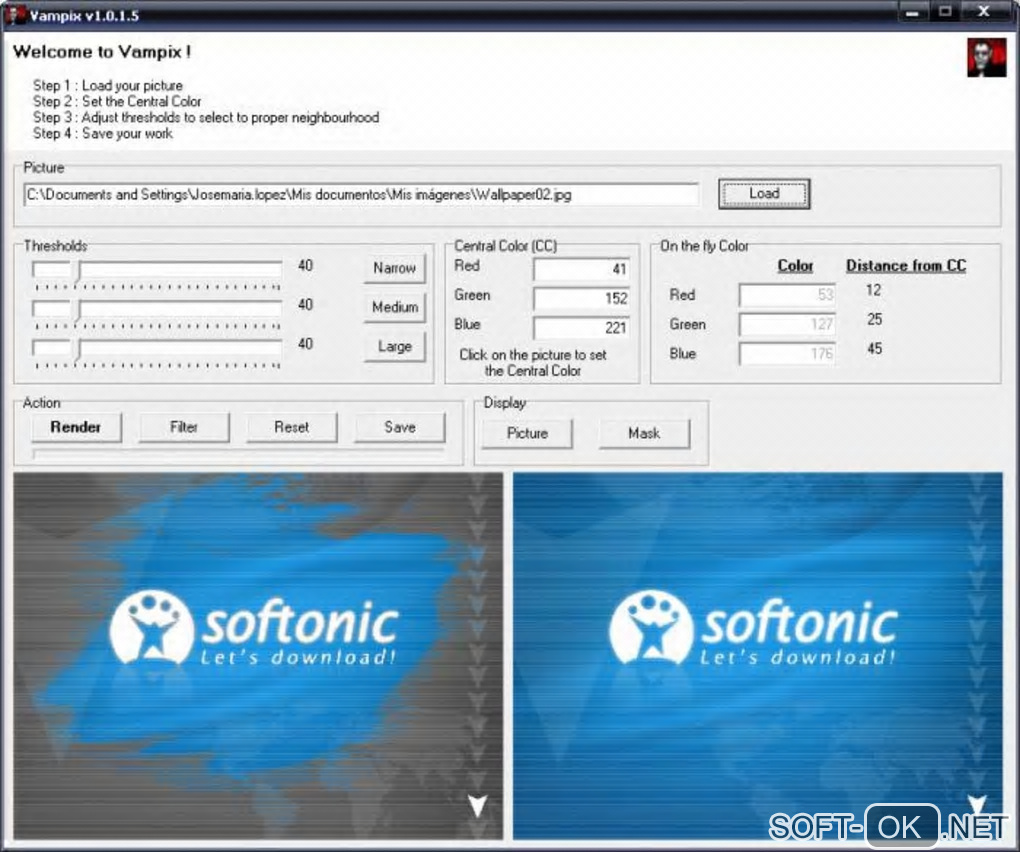This screenshot has width=1020, height=852.
Task: Select the Narrow threshold preset
Action: [x=394, y=268]
